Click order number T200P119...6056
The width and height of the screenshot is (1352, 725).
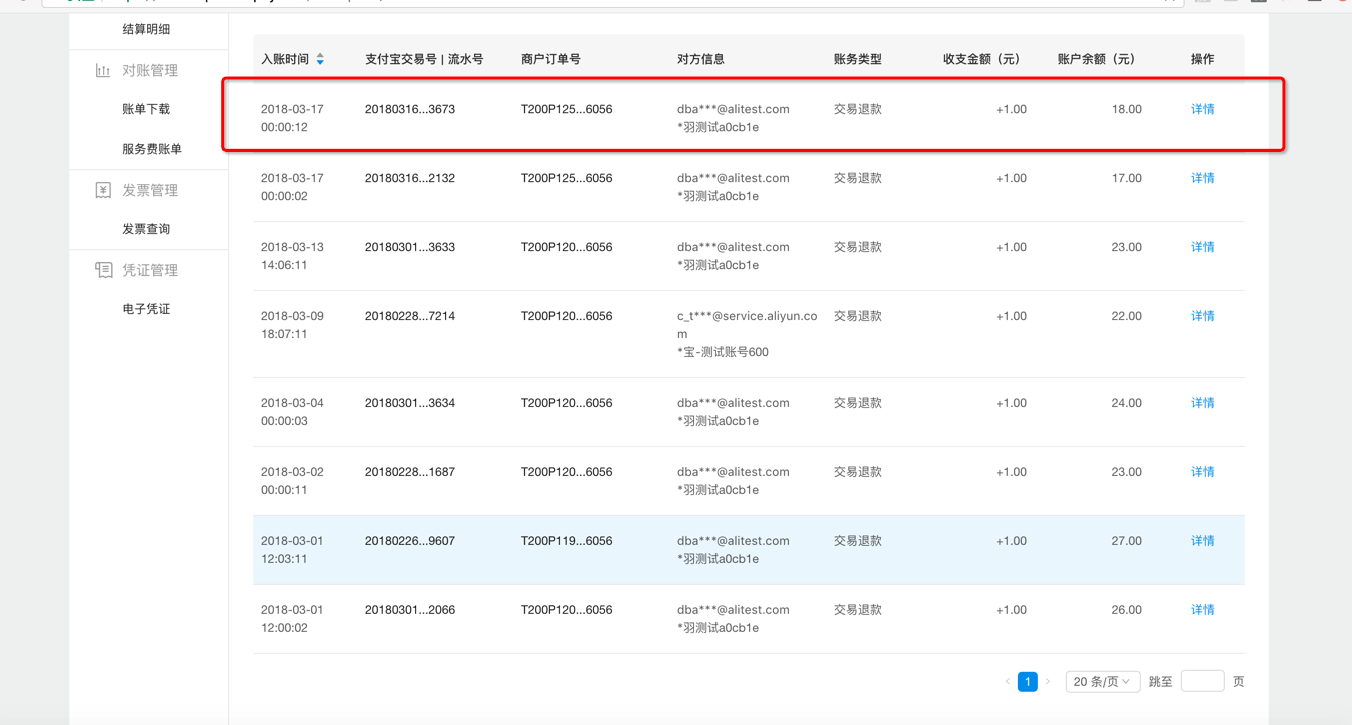(567, 541)
